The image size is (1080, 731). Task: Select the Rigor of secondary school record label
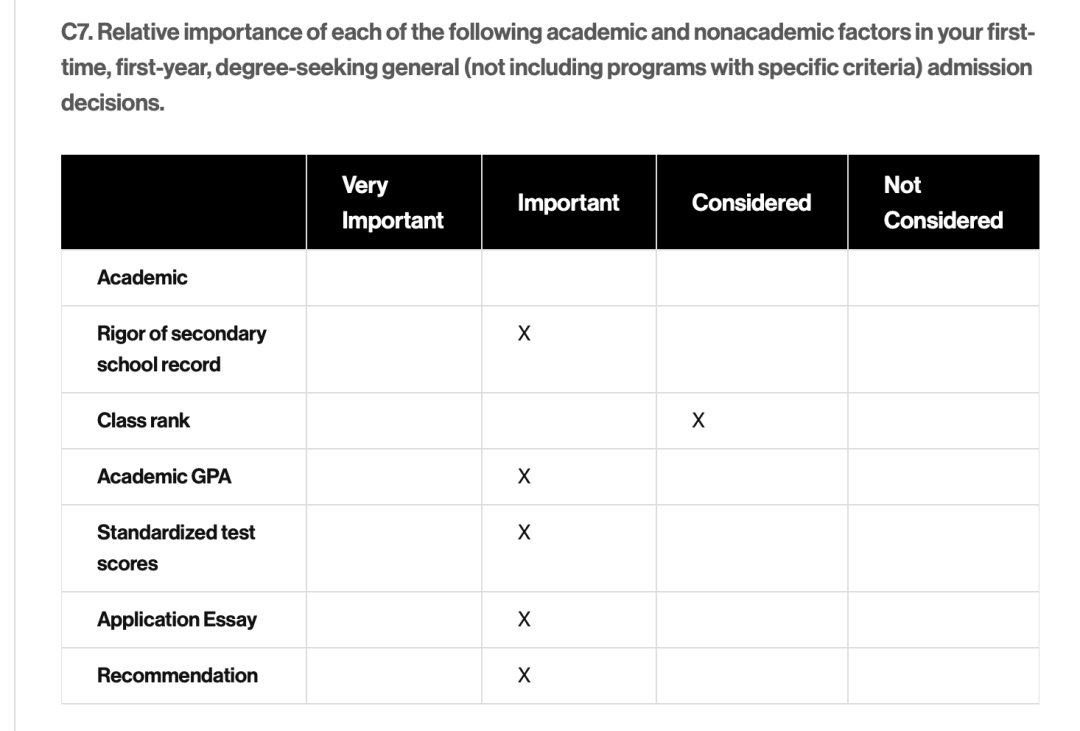tap(181, 348)
